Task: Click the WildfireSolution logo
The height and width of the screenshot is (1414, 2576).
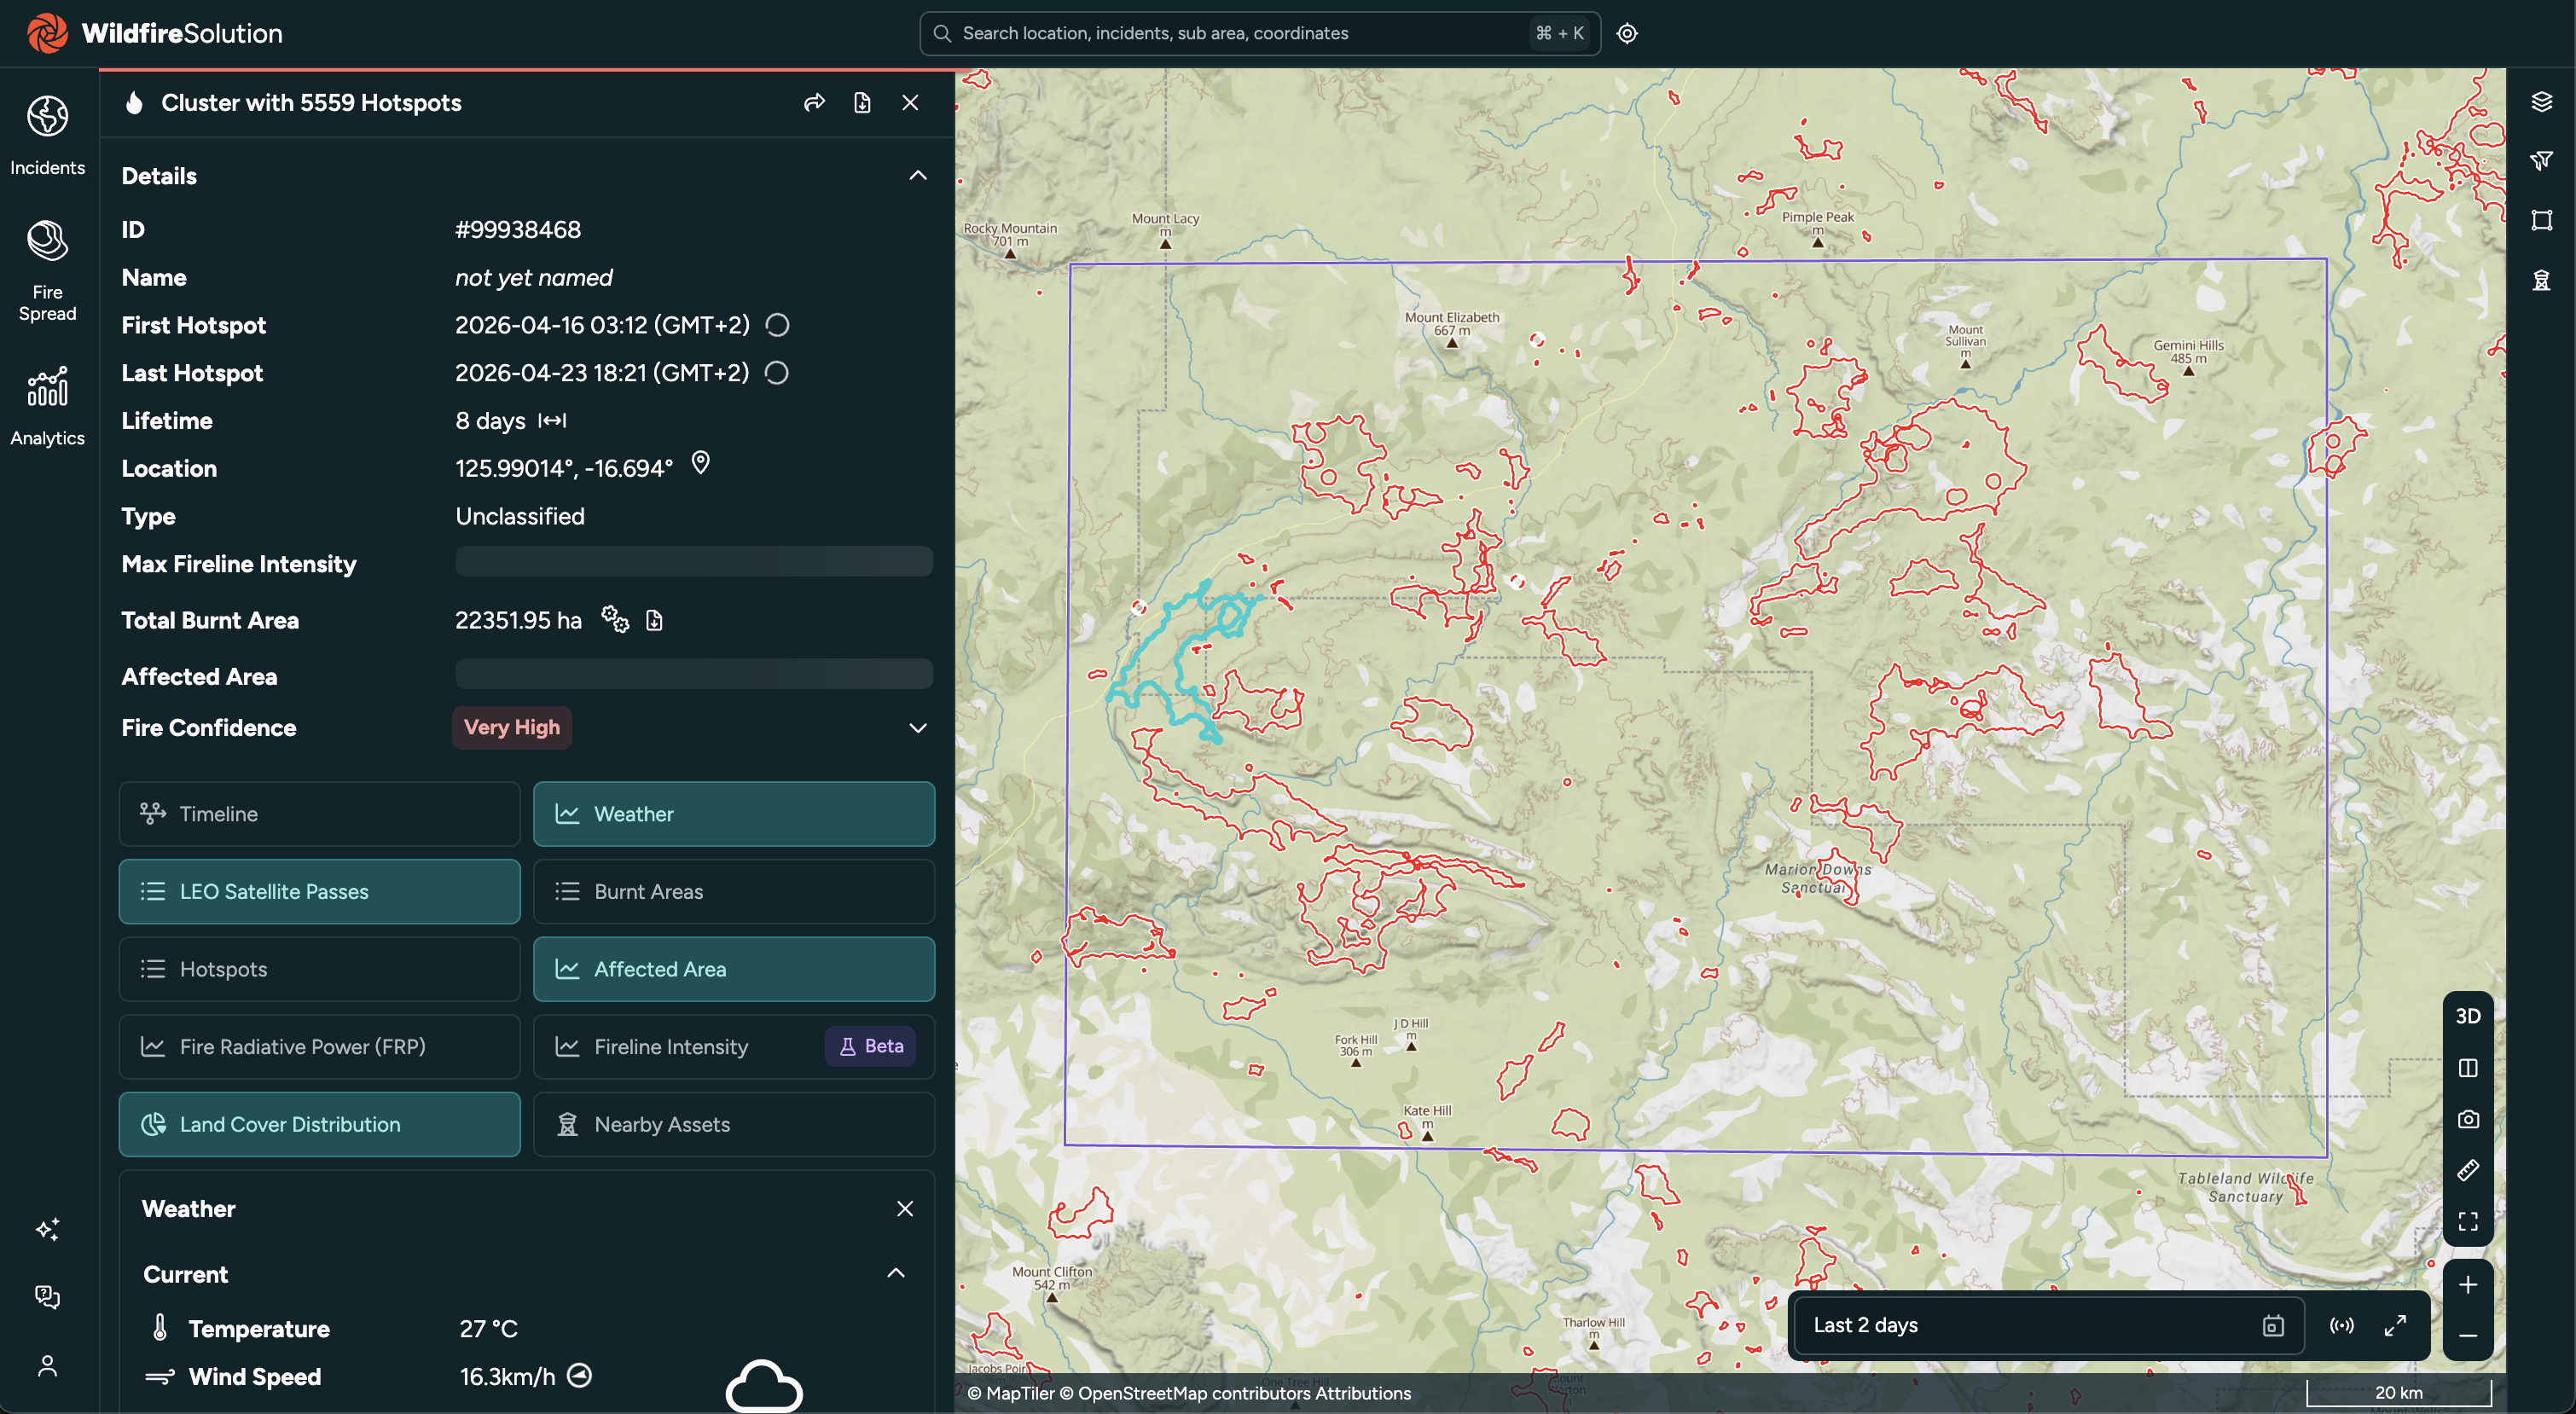Action: tap(154, 33)
